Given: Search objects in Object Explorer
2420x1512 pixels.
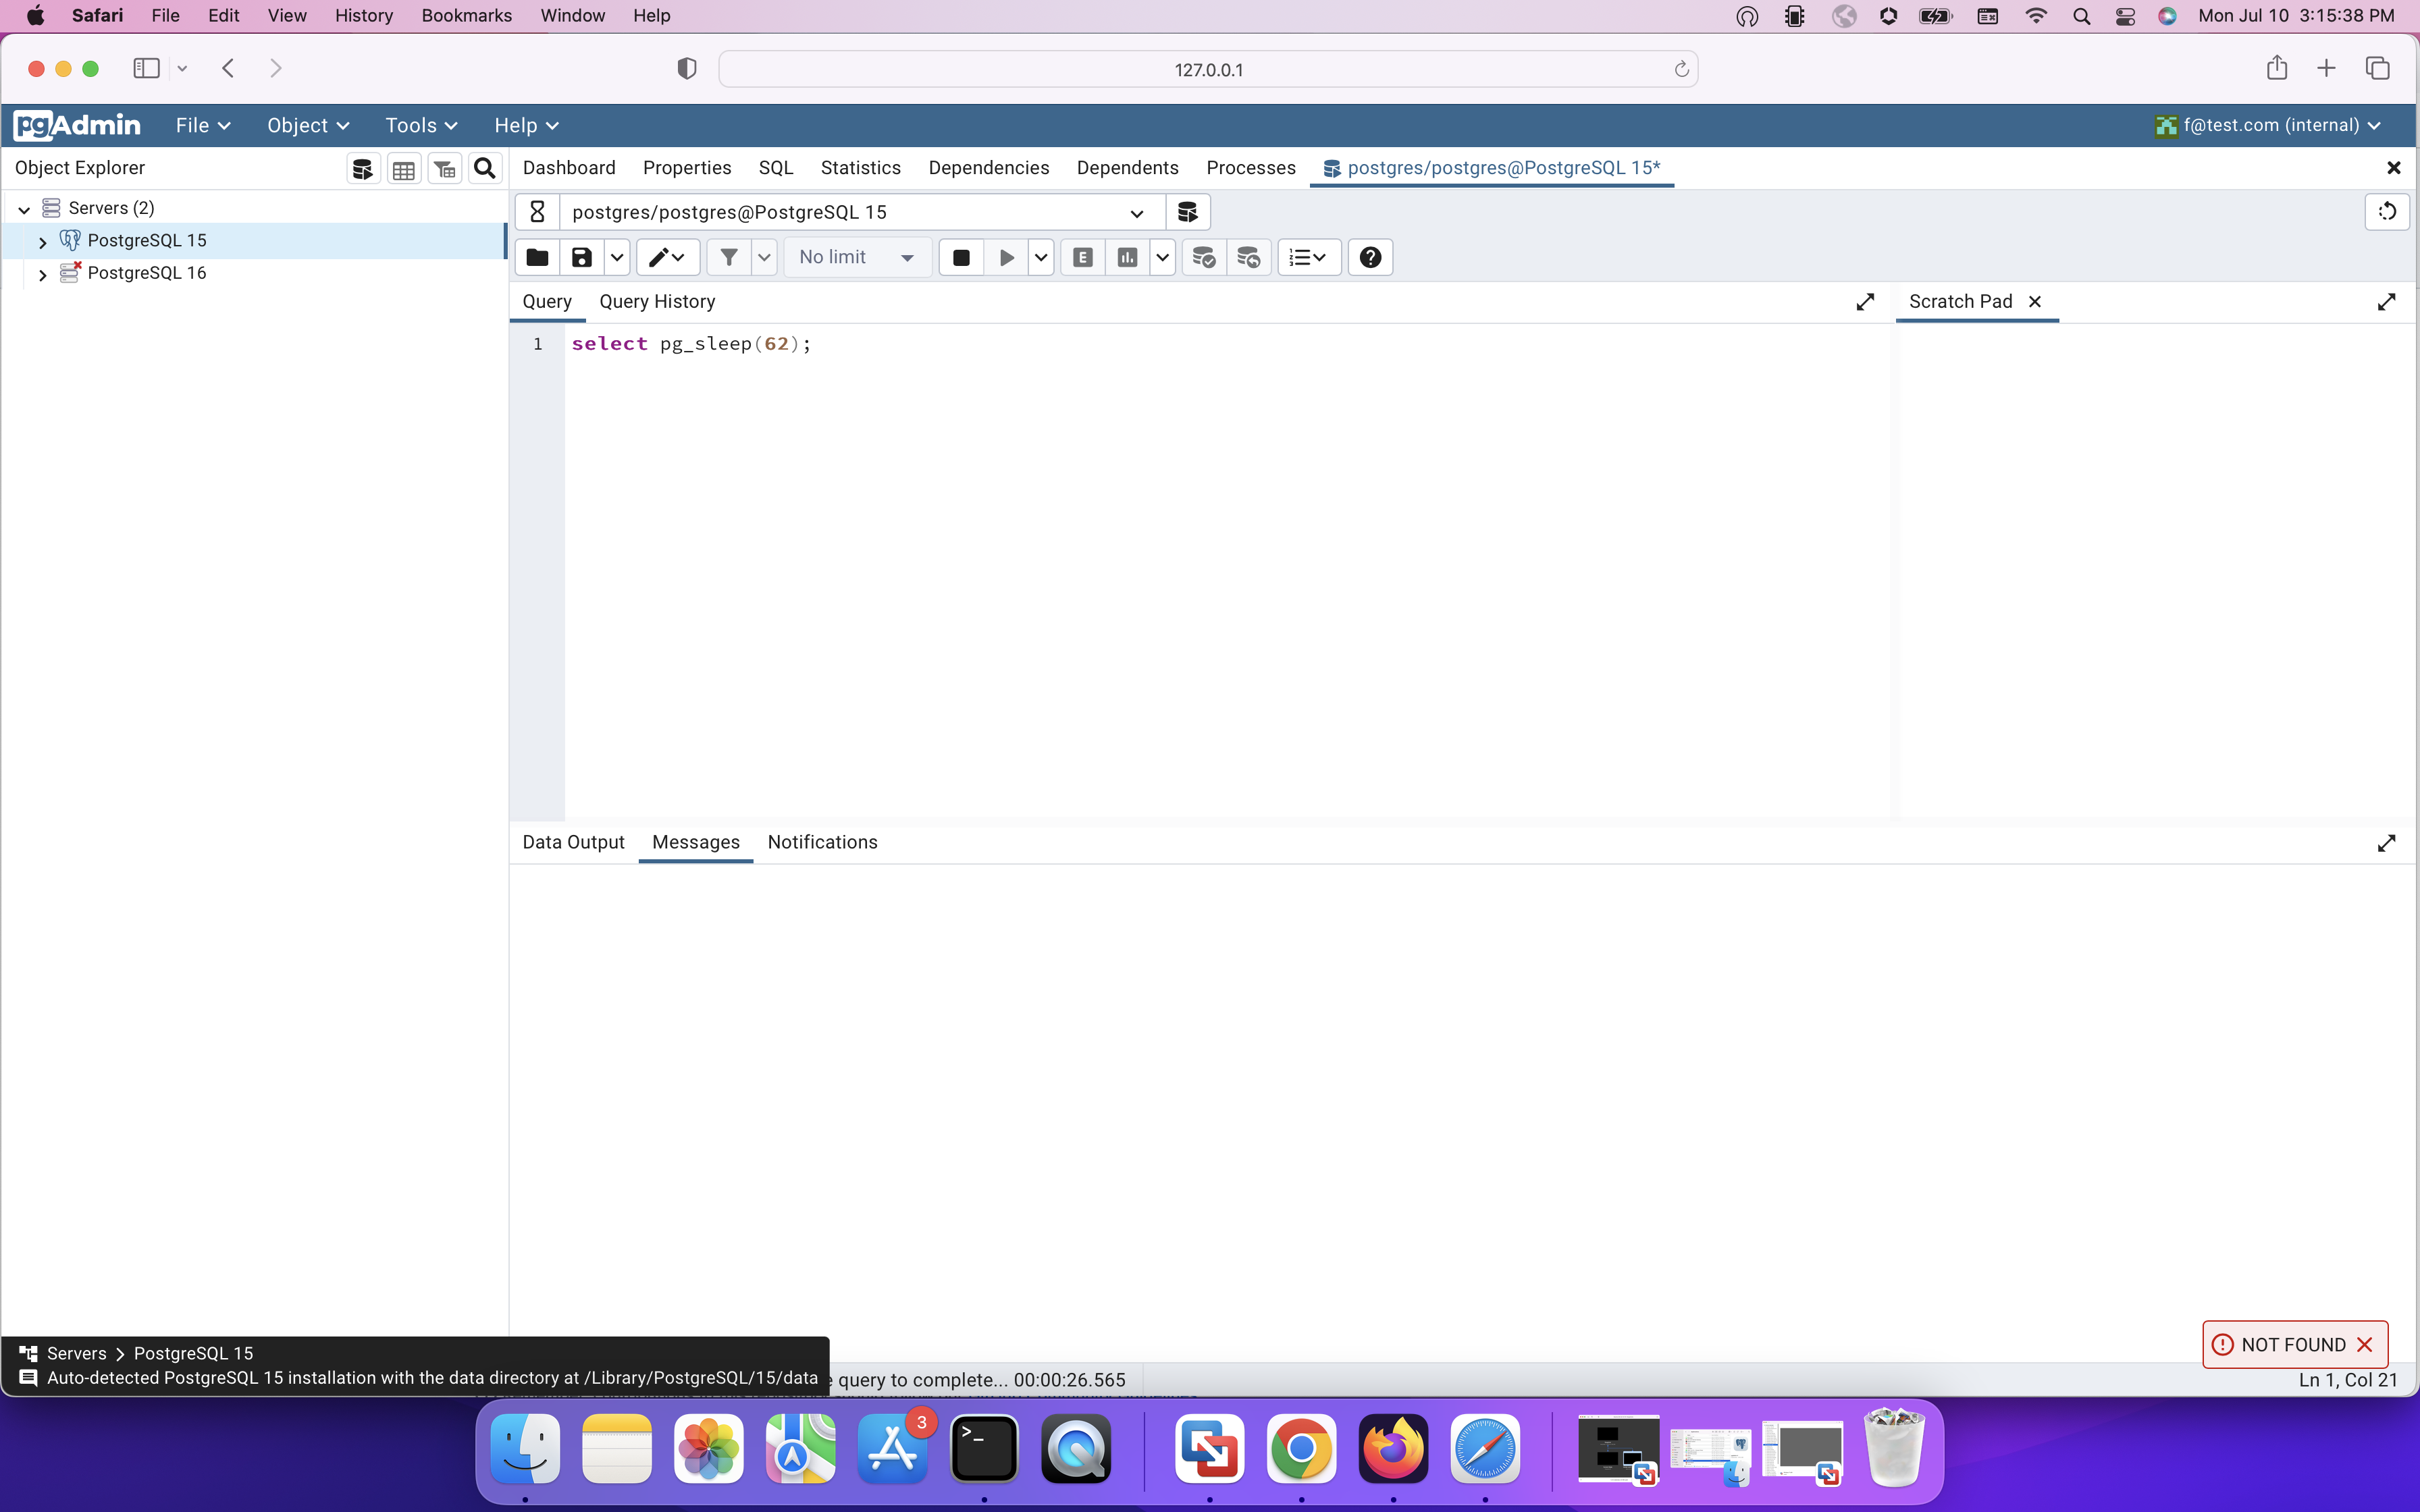Looking at the screenshot, I should [x=485, y=168].
